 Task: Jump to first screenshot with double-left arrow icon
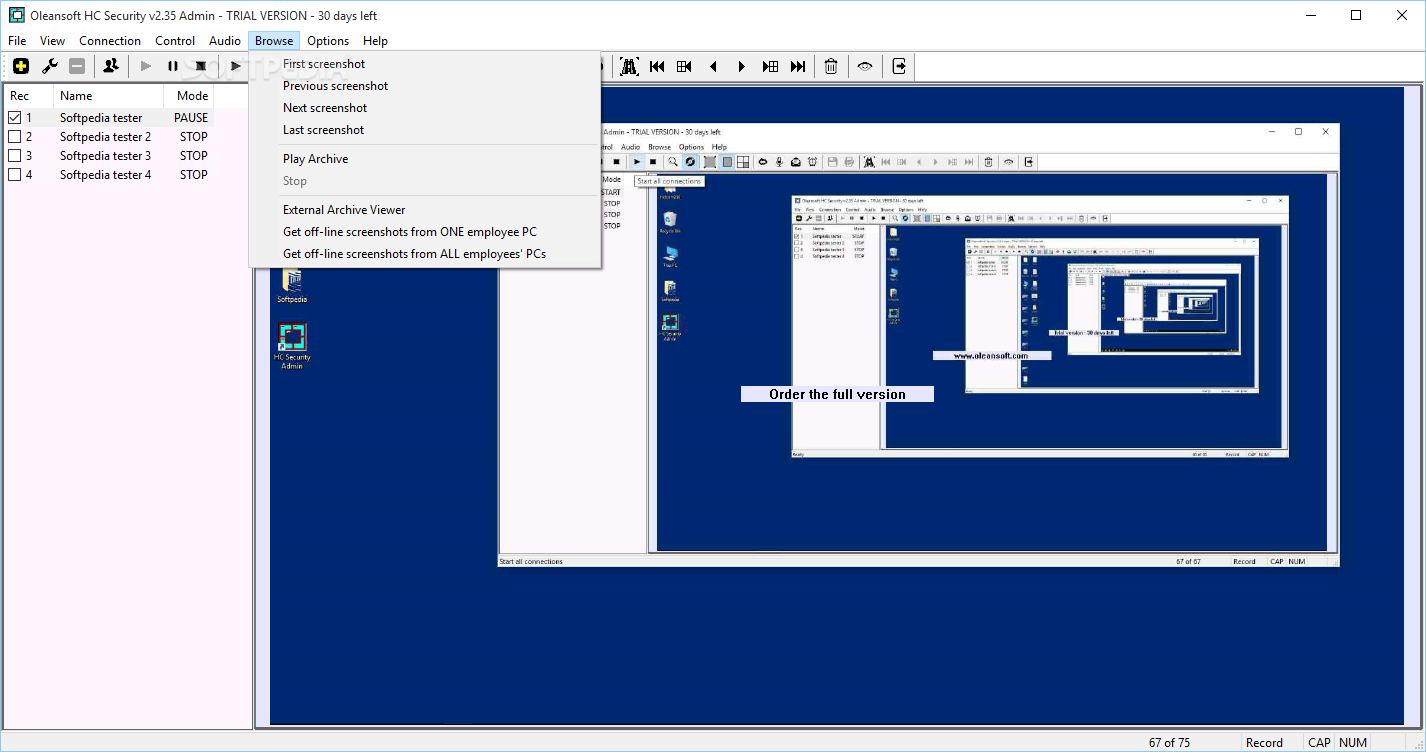pos(657,66)
